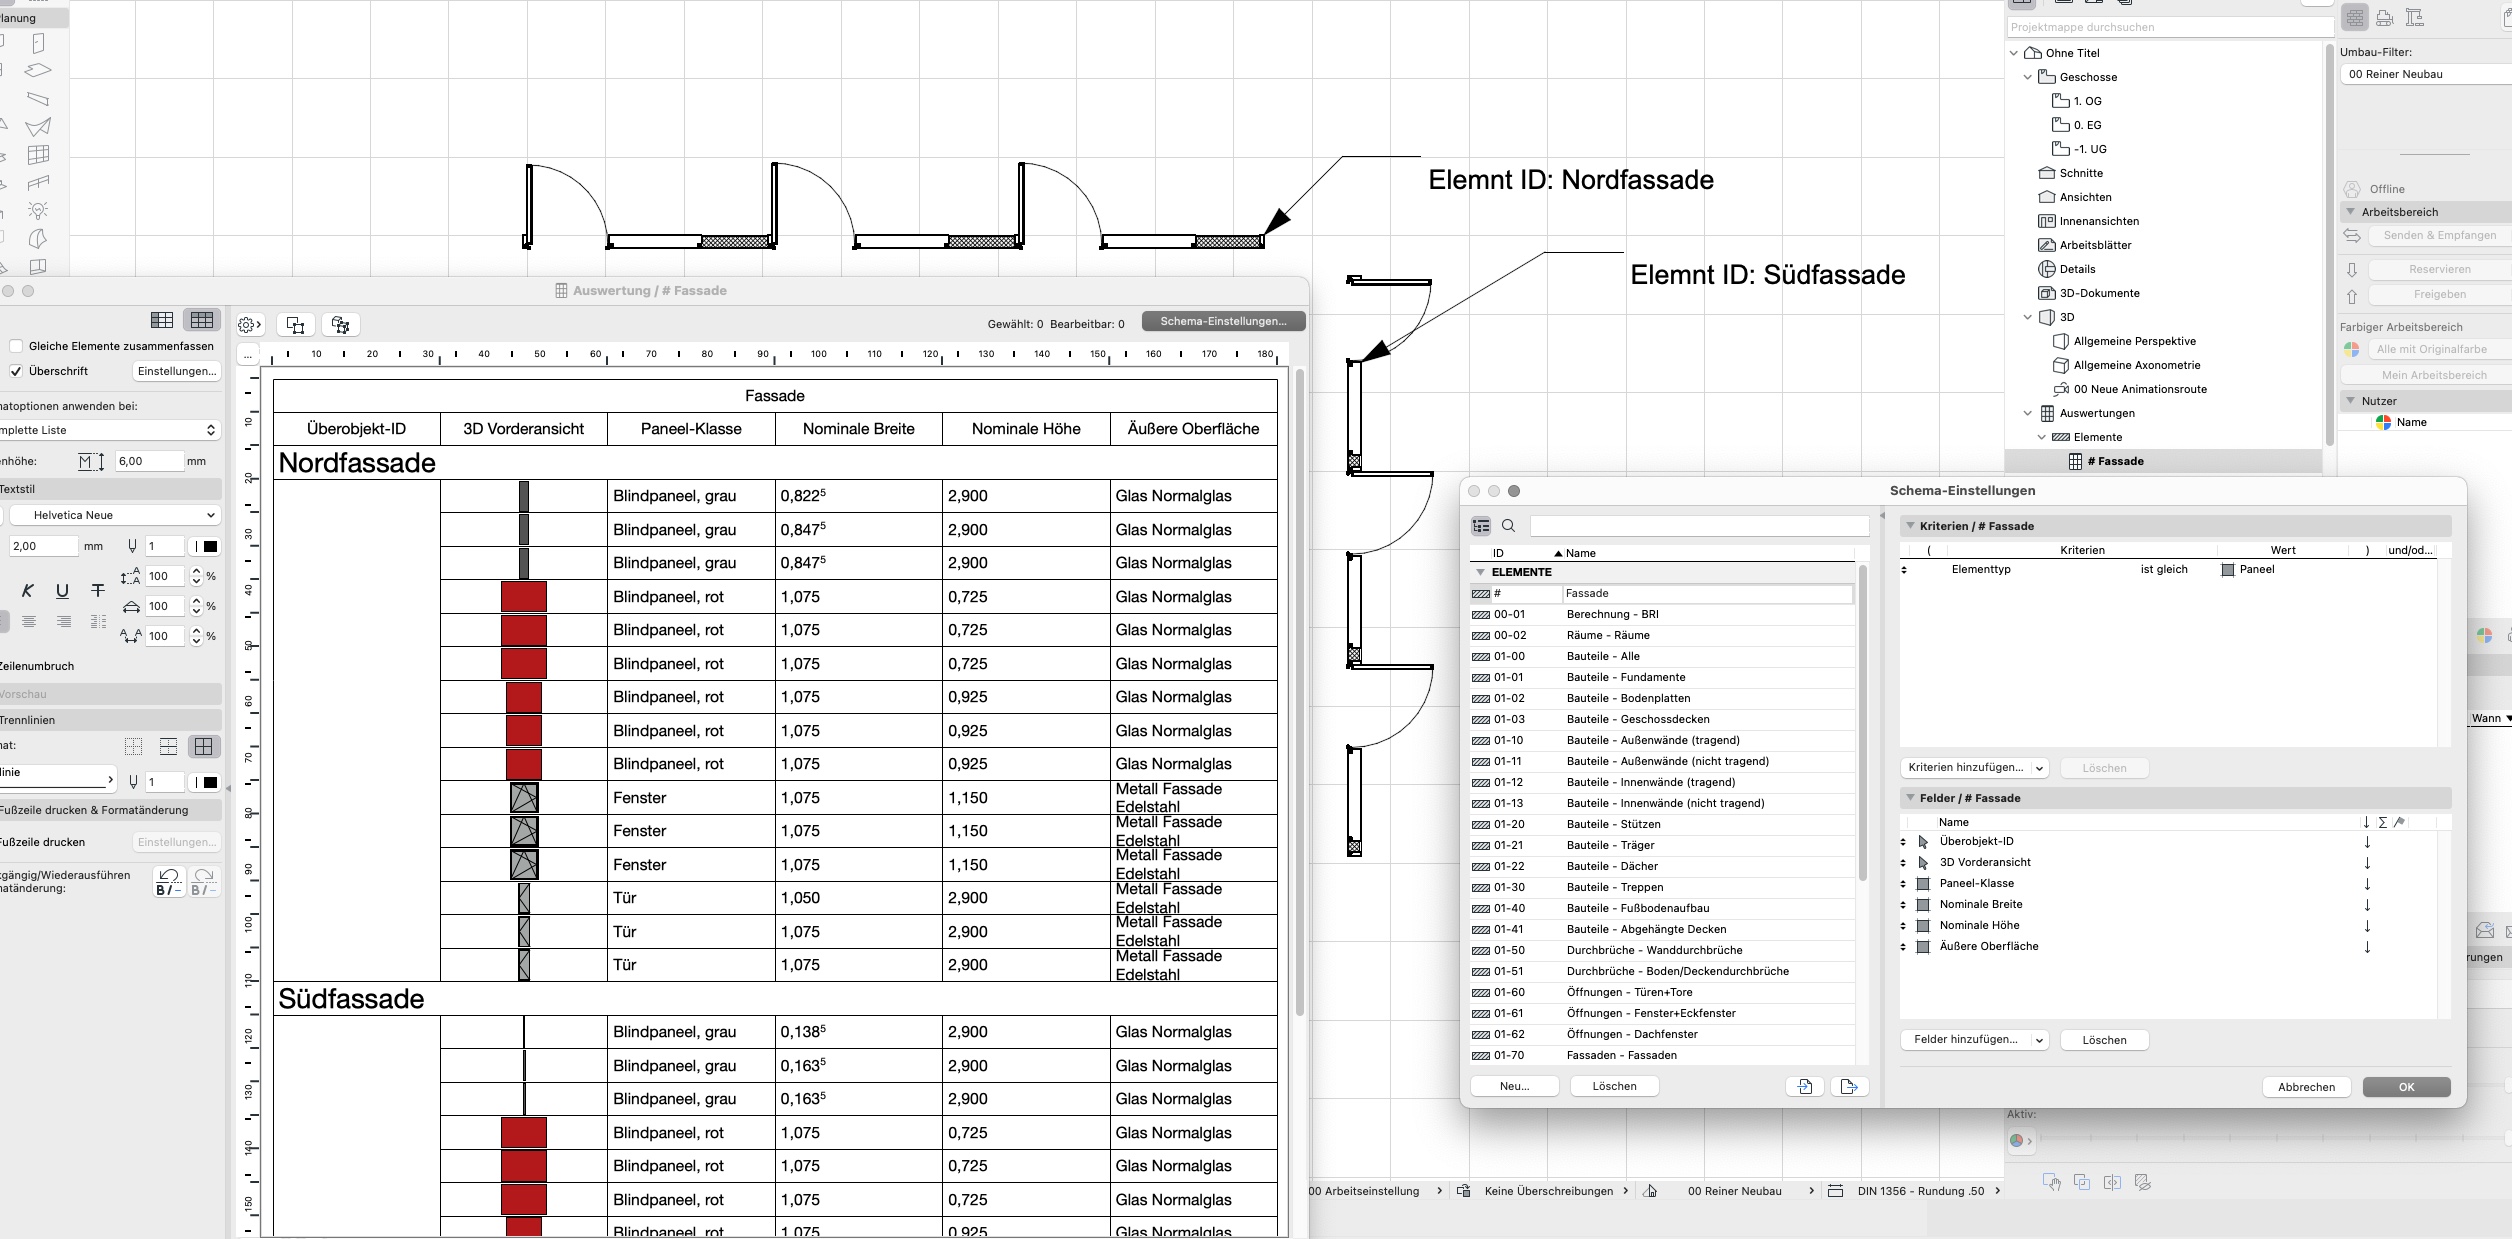Click the import schema icon button
Viewport: 2512px width, 1239px height.
1805,1086
